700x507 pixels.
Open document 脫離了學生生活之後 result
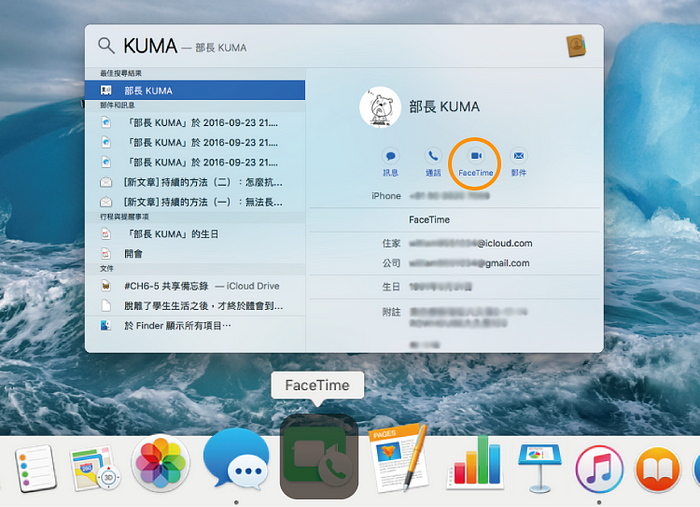[195, 306]
